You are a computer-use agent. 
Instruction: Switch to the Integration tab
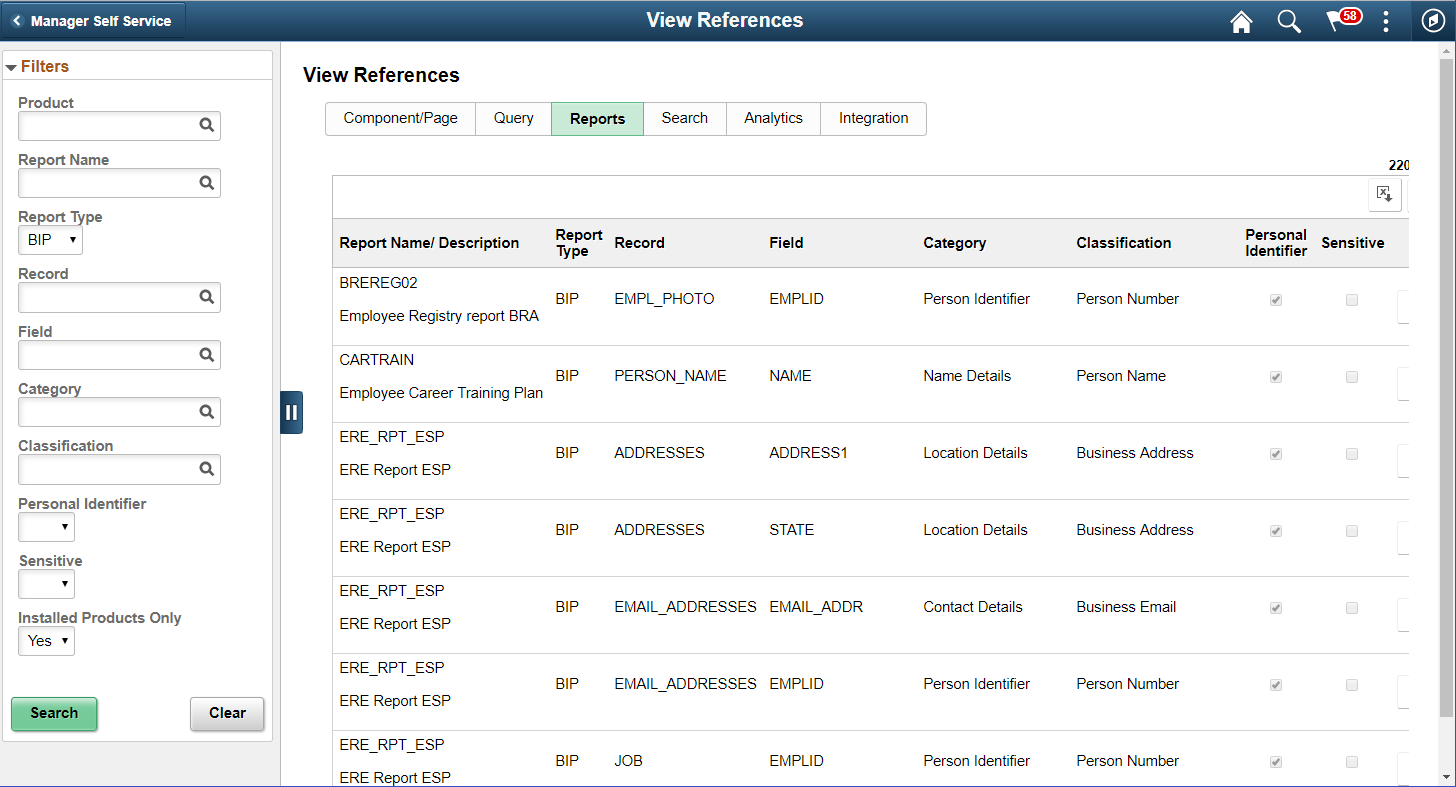(873, 118)
